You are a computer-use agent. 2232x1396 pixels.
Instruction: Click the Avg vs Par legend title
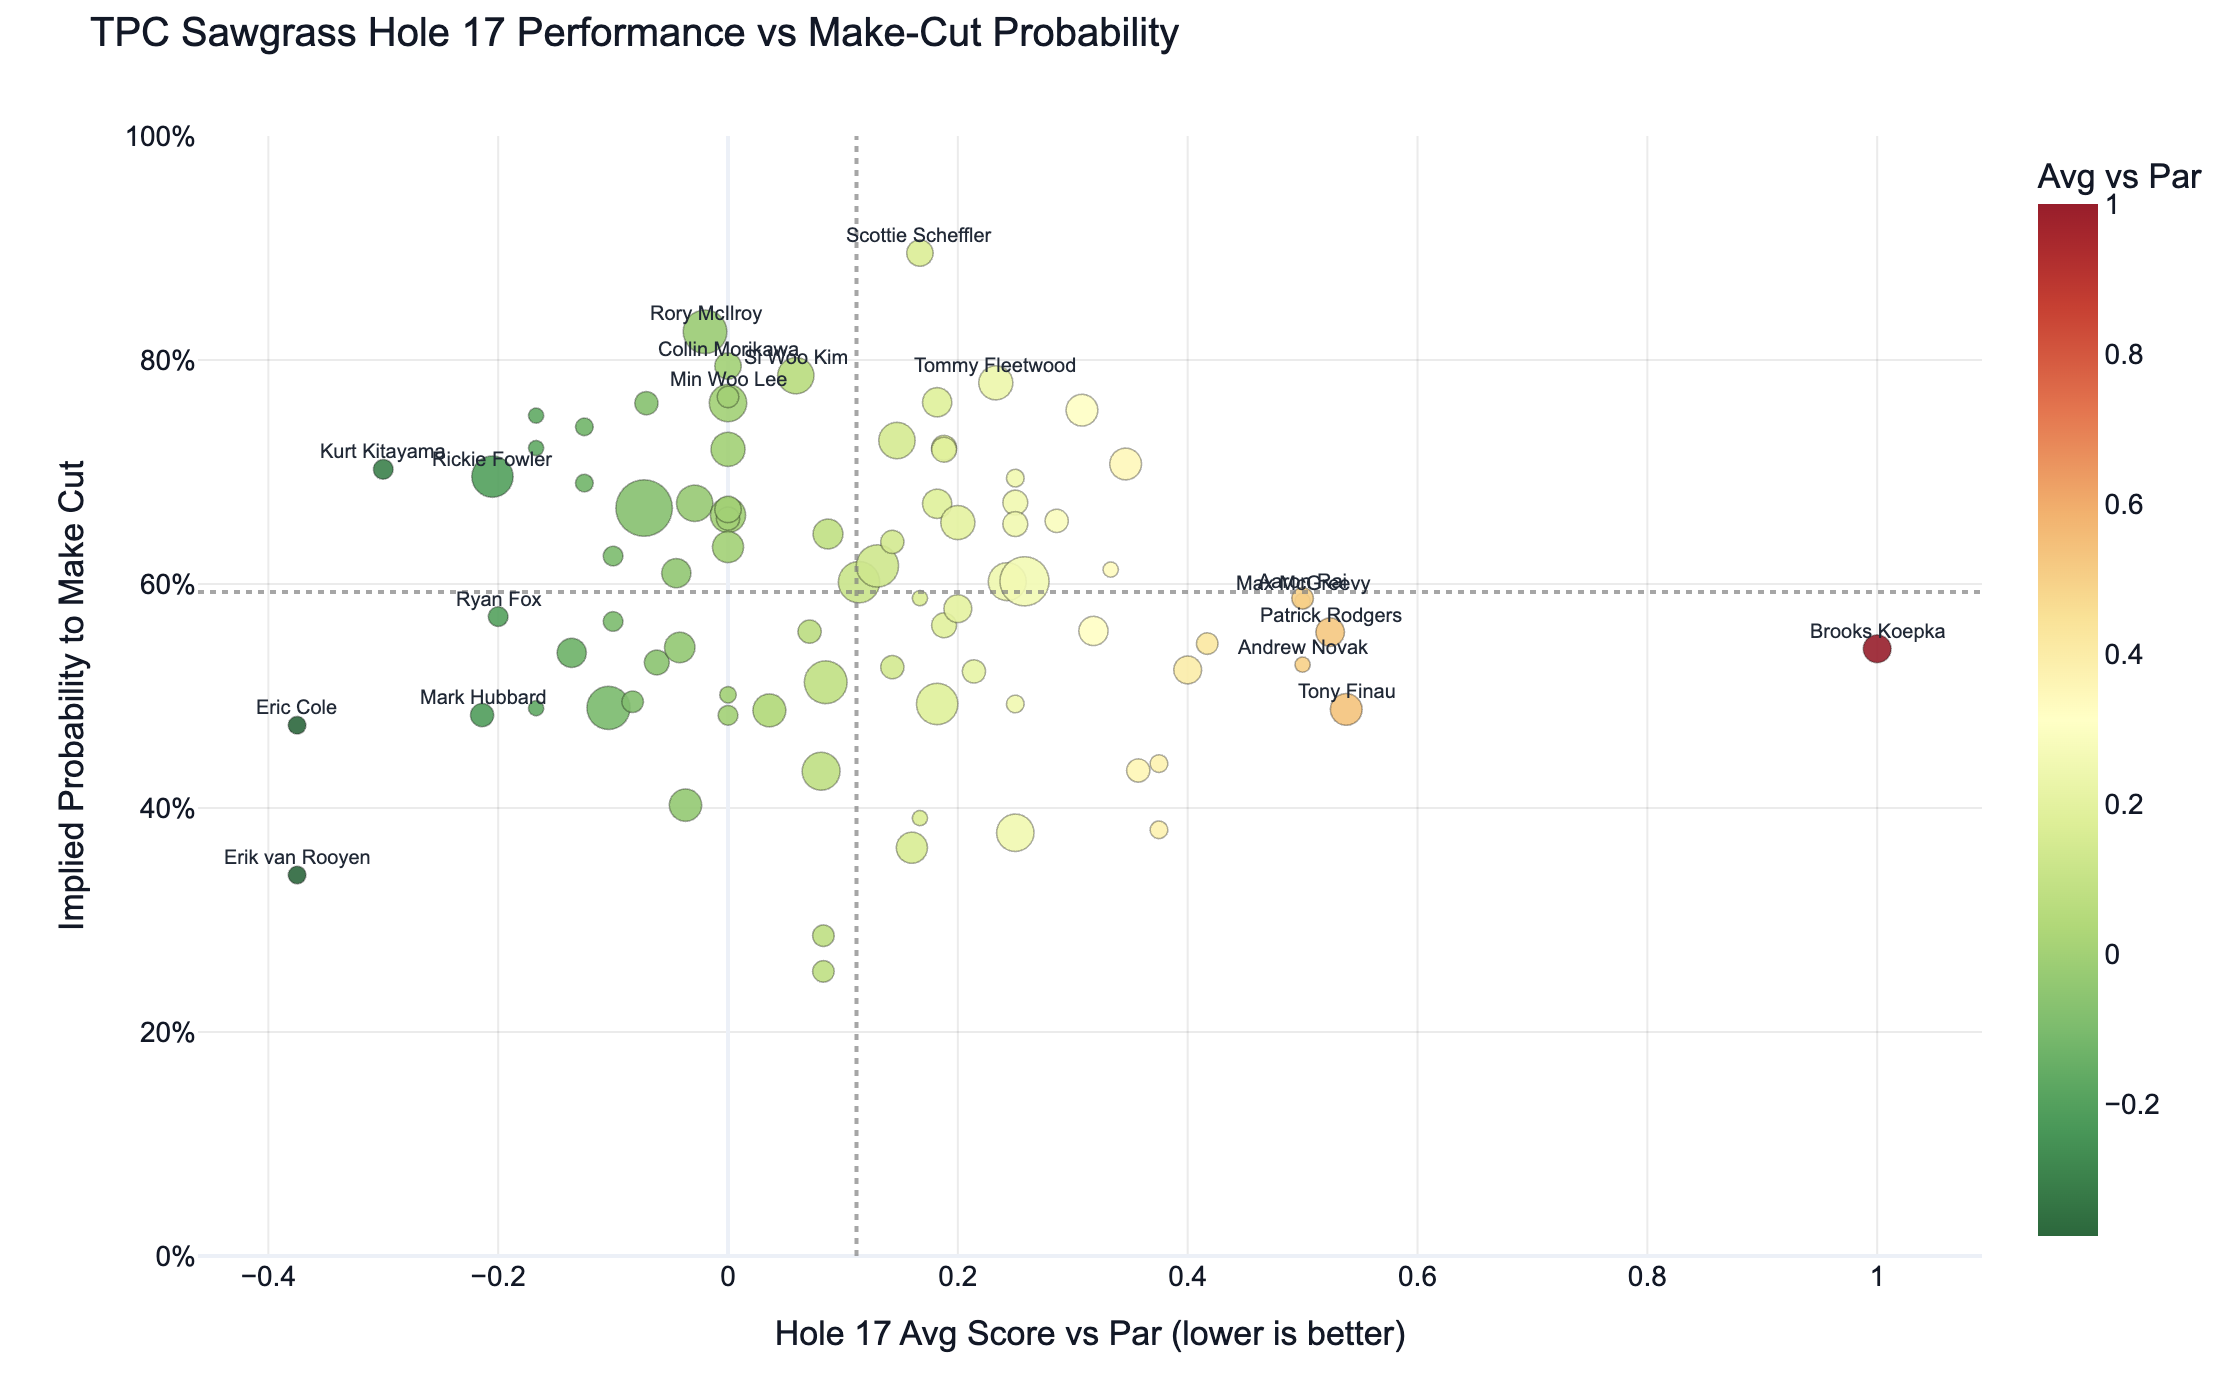pos(2119,178)
